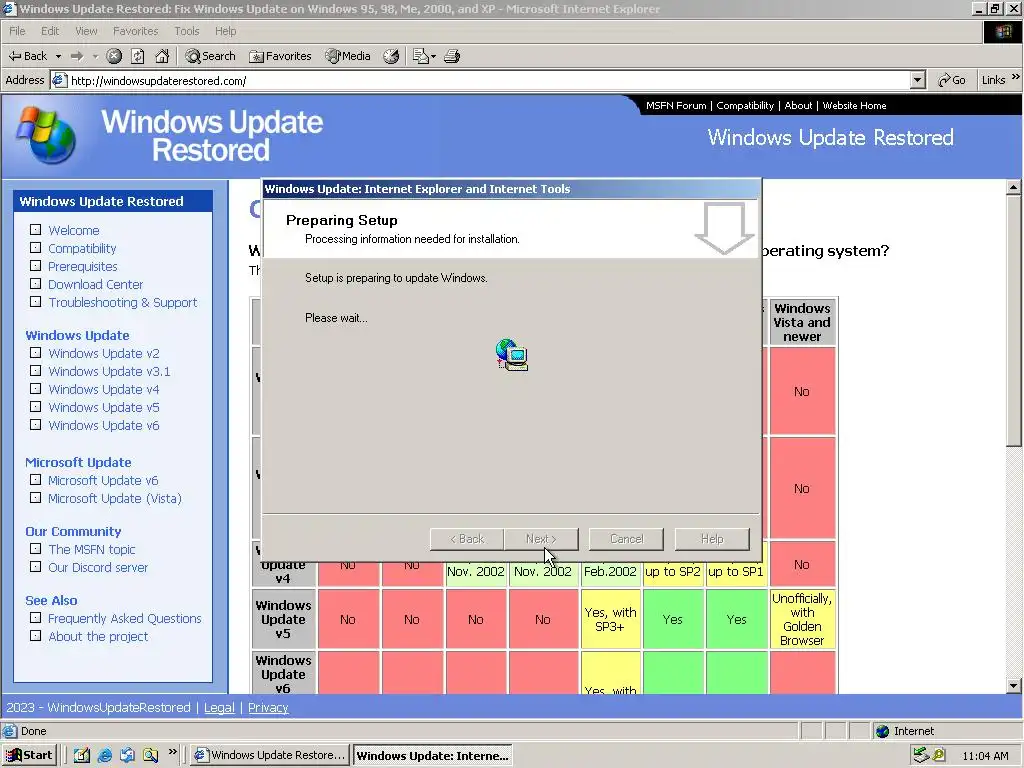Click the Internet zone globe in status bar
The width and height of the screenshot is (1024, 768).
click(x=883, y=731)
